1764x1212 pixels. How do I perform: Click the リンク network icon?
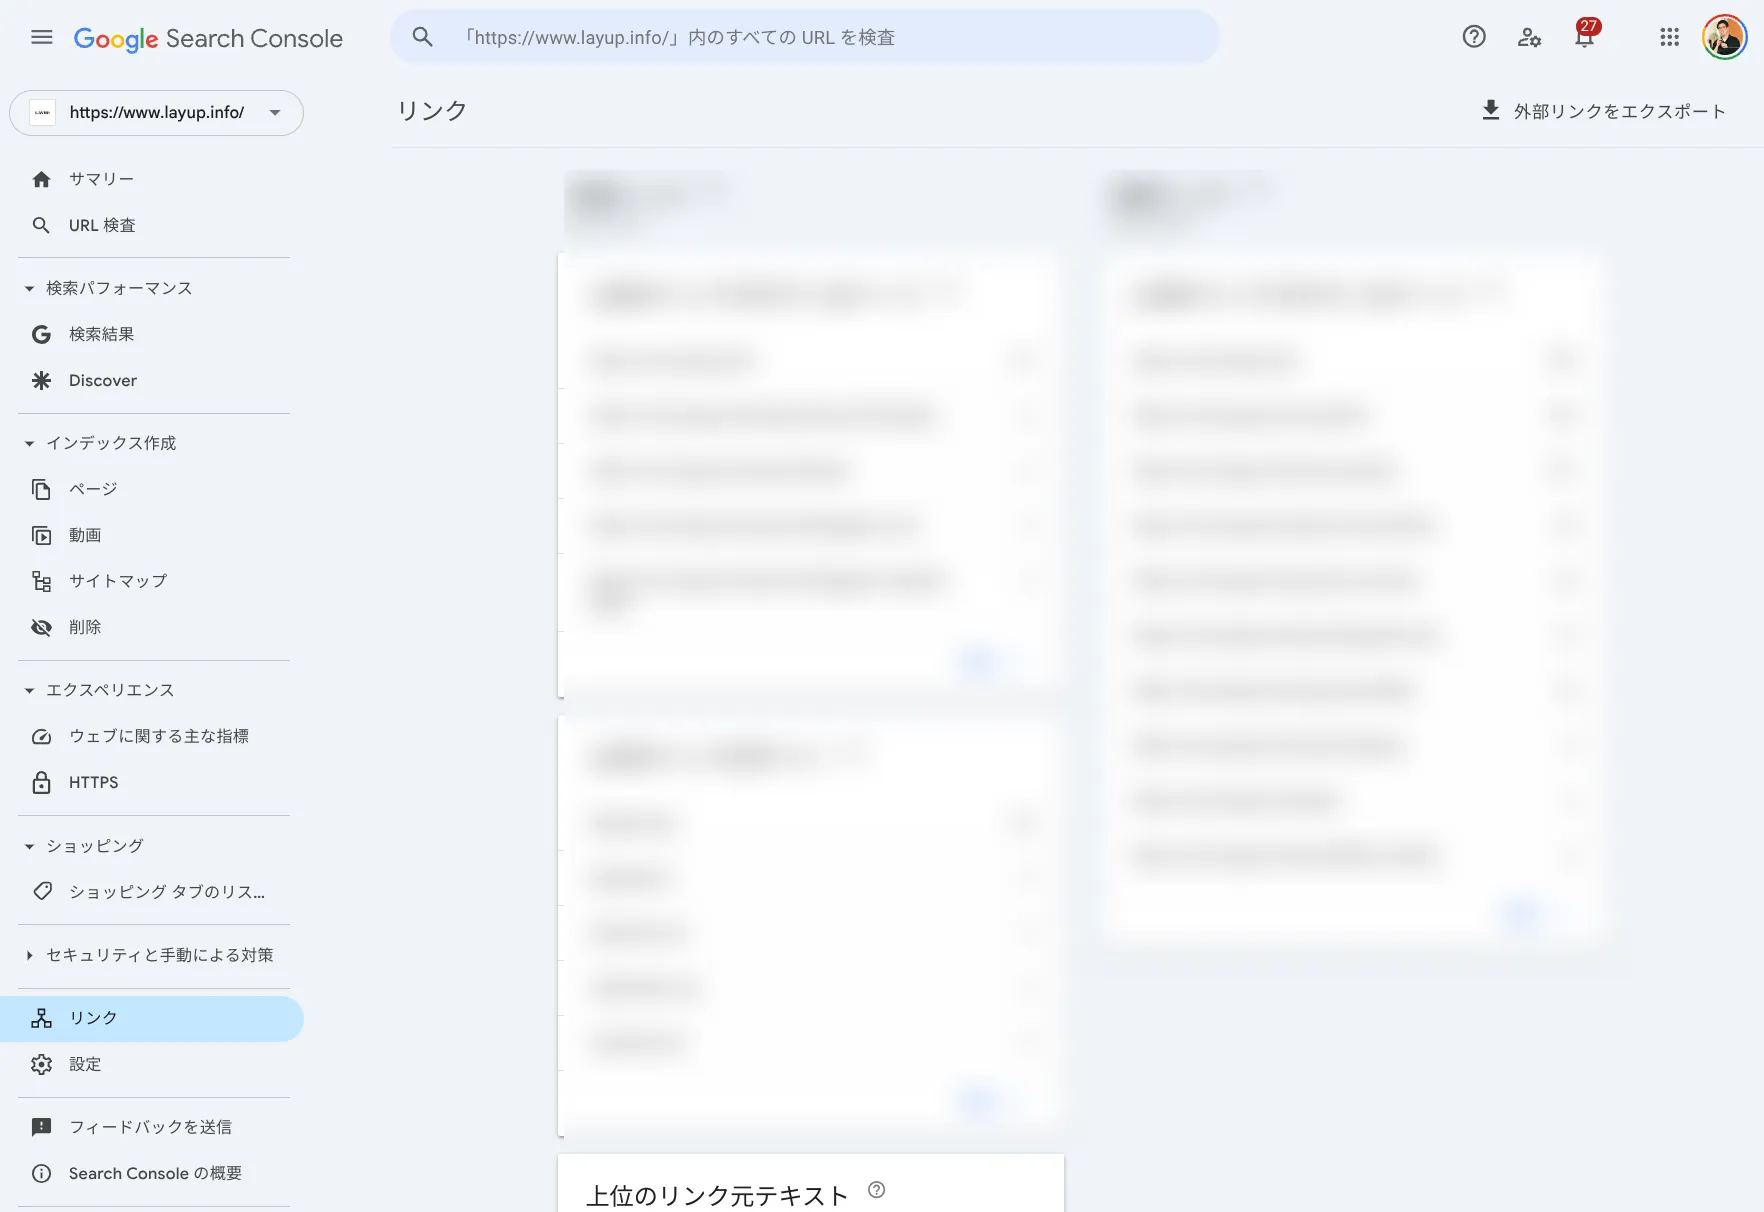tap(41, 1018)
